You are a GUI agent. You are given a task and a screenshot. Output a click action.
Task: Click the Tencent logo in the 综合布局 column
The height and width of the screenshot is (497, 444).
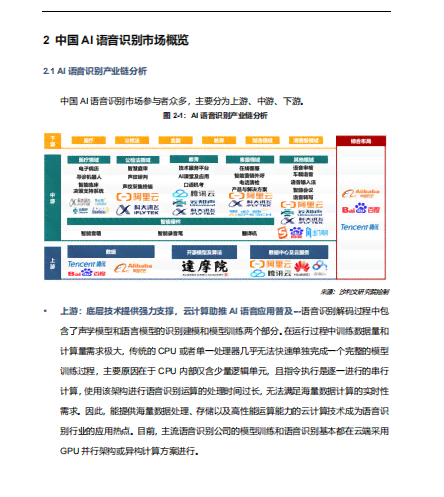[x=359, y=227]
